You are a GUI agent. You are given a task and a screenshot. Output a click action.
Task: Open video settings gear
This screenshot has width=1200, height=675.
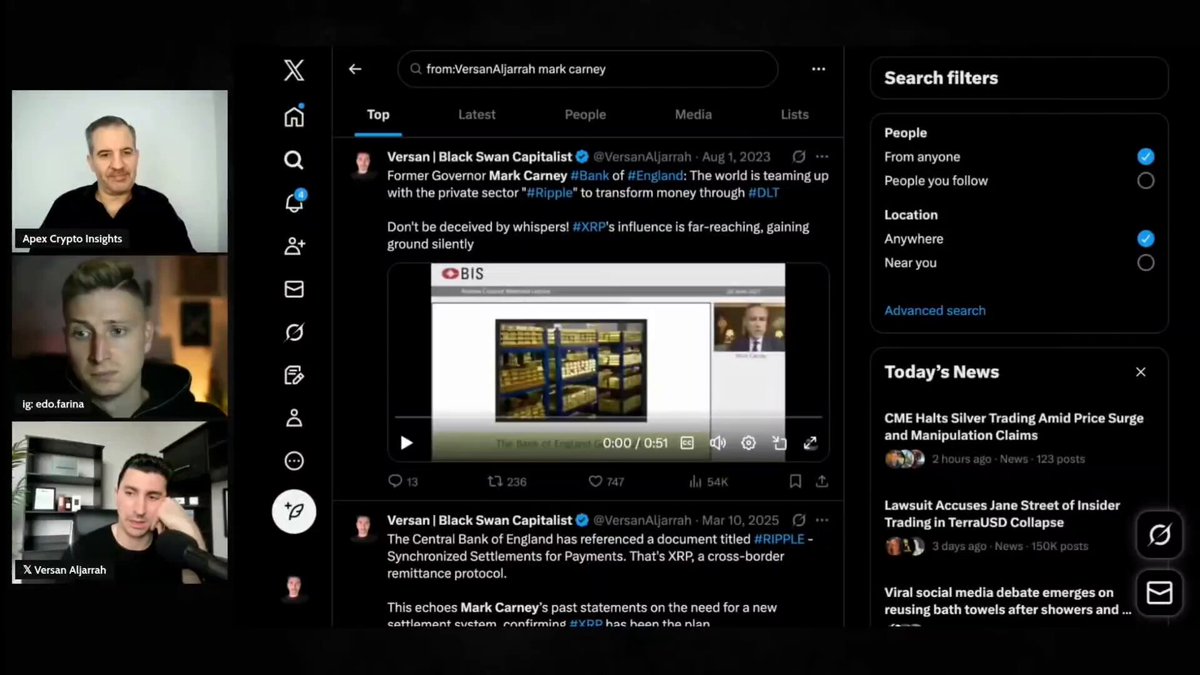tap(748, 443)
